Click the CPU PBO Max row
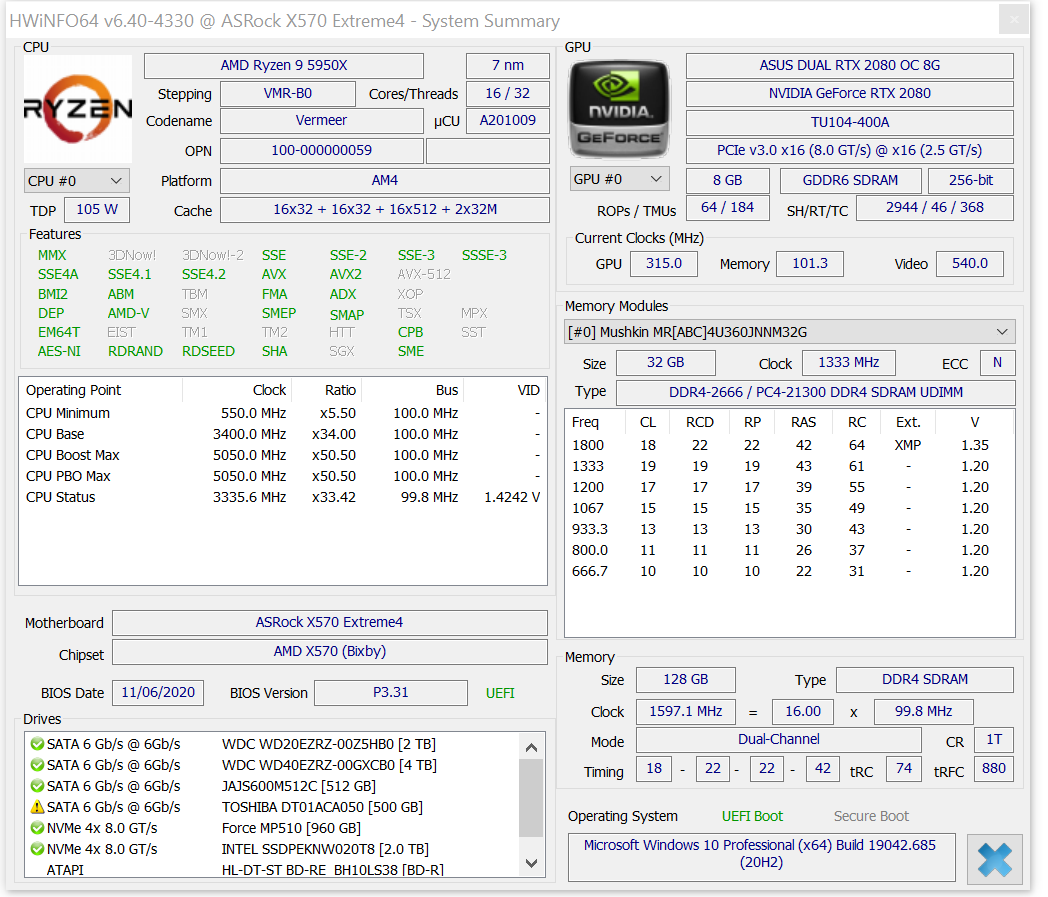 point(283,477)
